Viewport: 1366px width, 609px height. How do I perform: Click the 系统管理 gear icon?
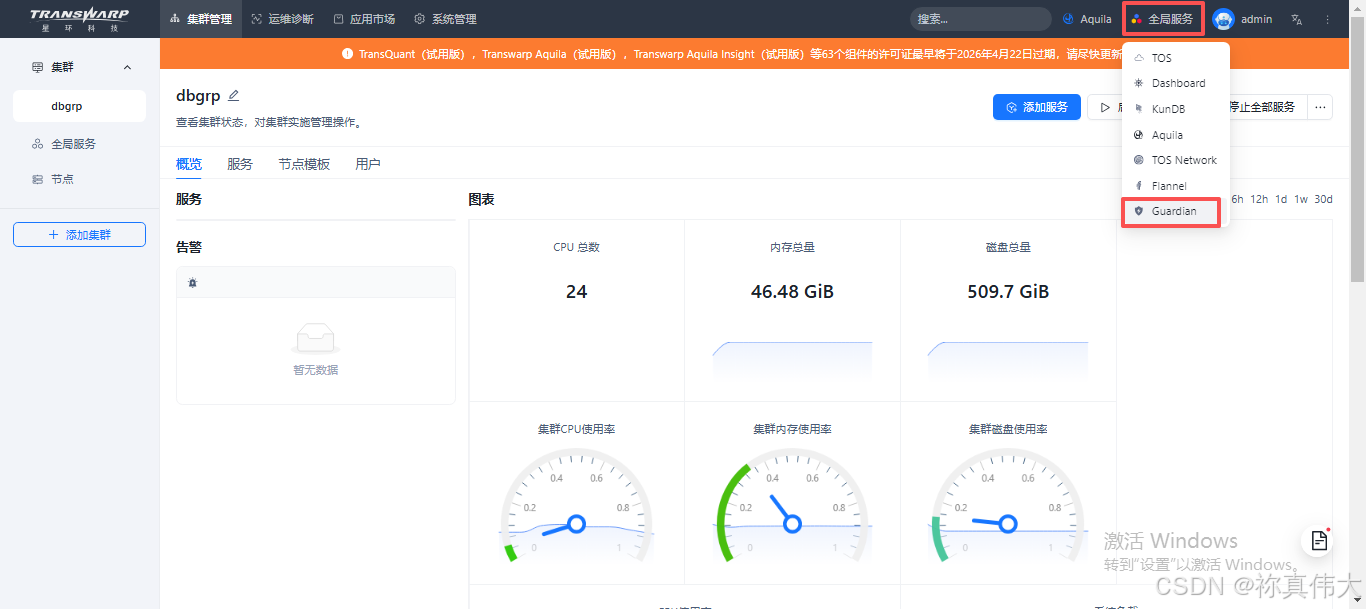(420, 19)
